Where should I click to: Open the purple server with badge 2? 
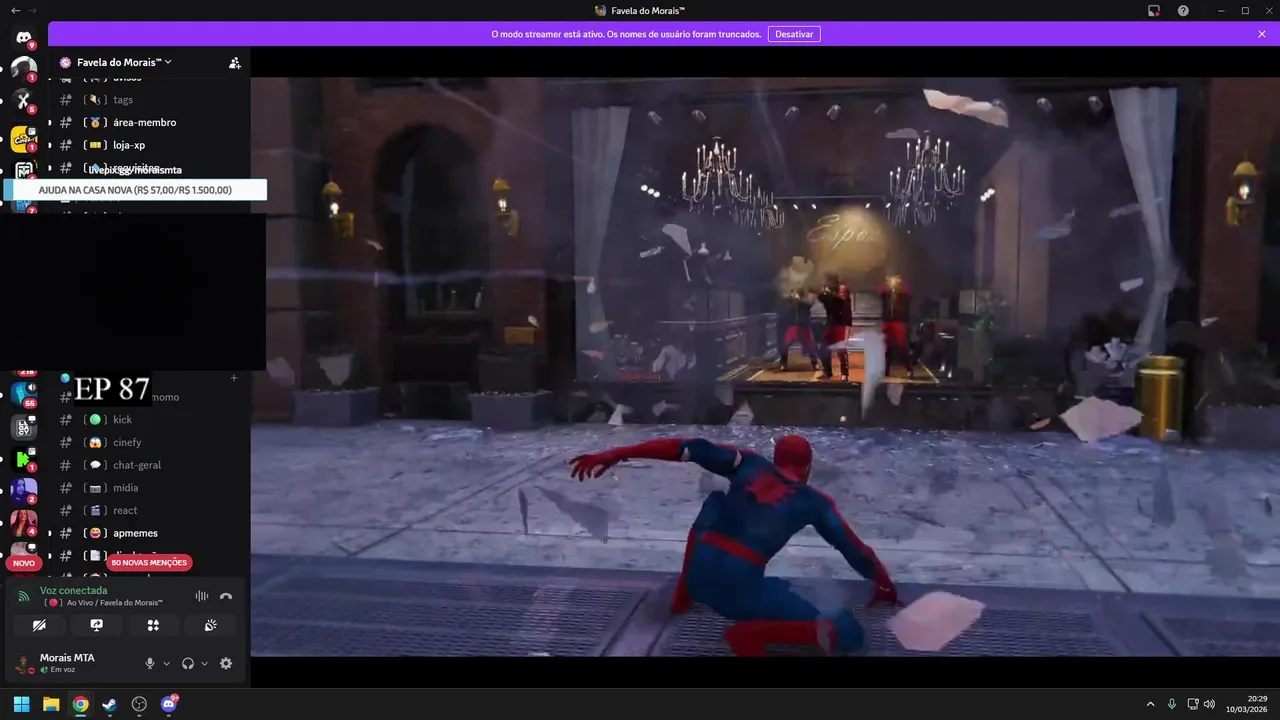pyautogui.click(x=24, y=491)
